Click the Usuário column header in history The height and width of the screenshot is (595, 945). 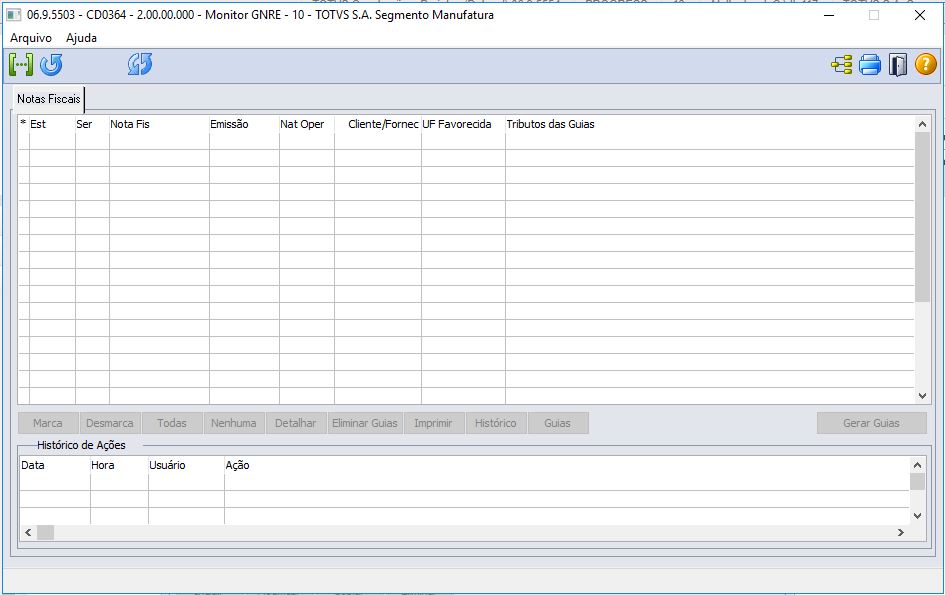pos(186,465)
